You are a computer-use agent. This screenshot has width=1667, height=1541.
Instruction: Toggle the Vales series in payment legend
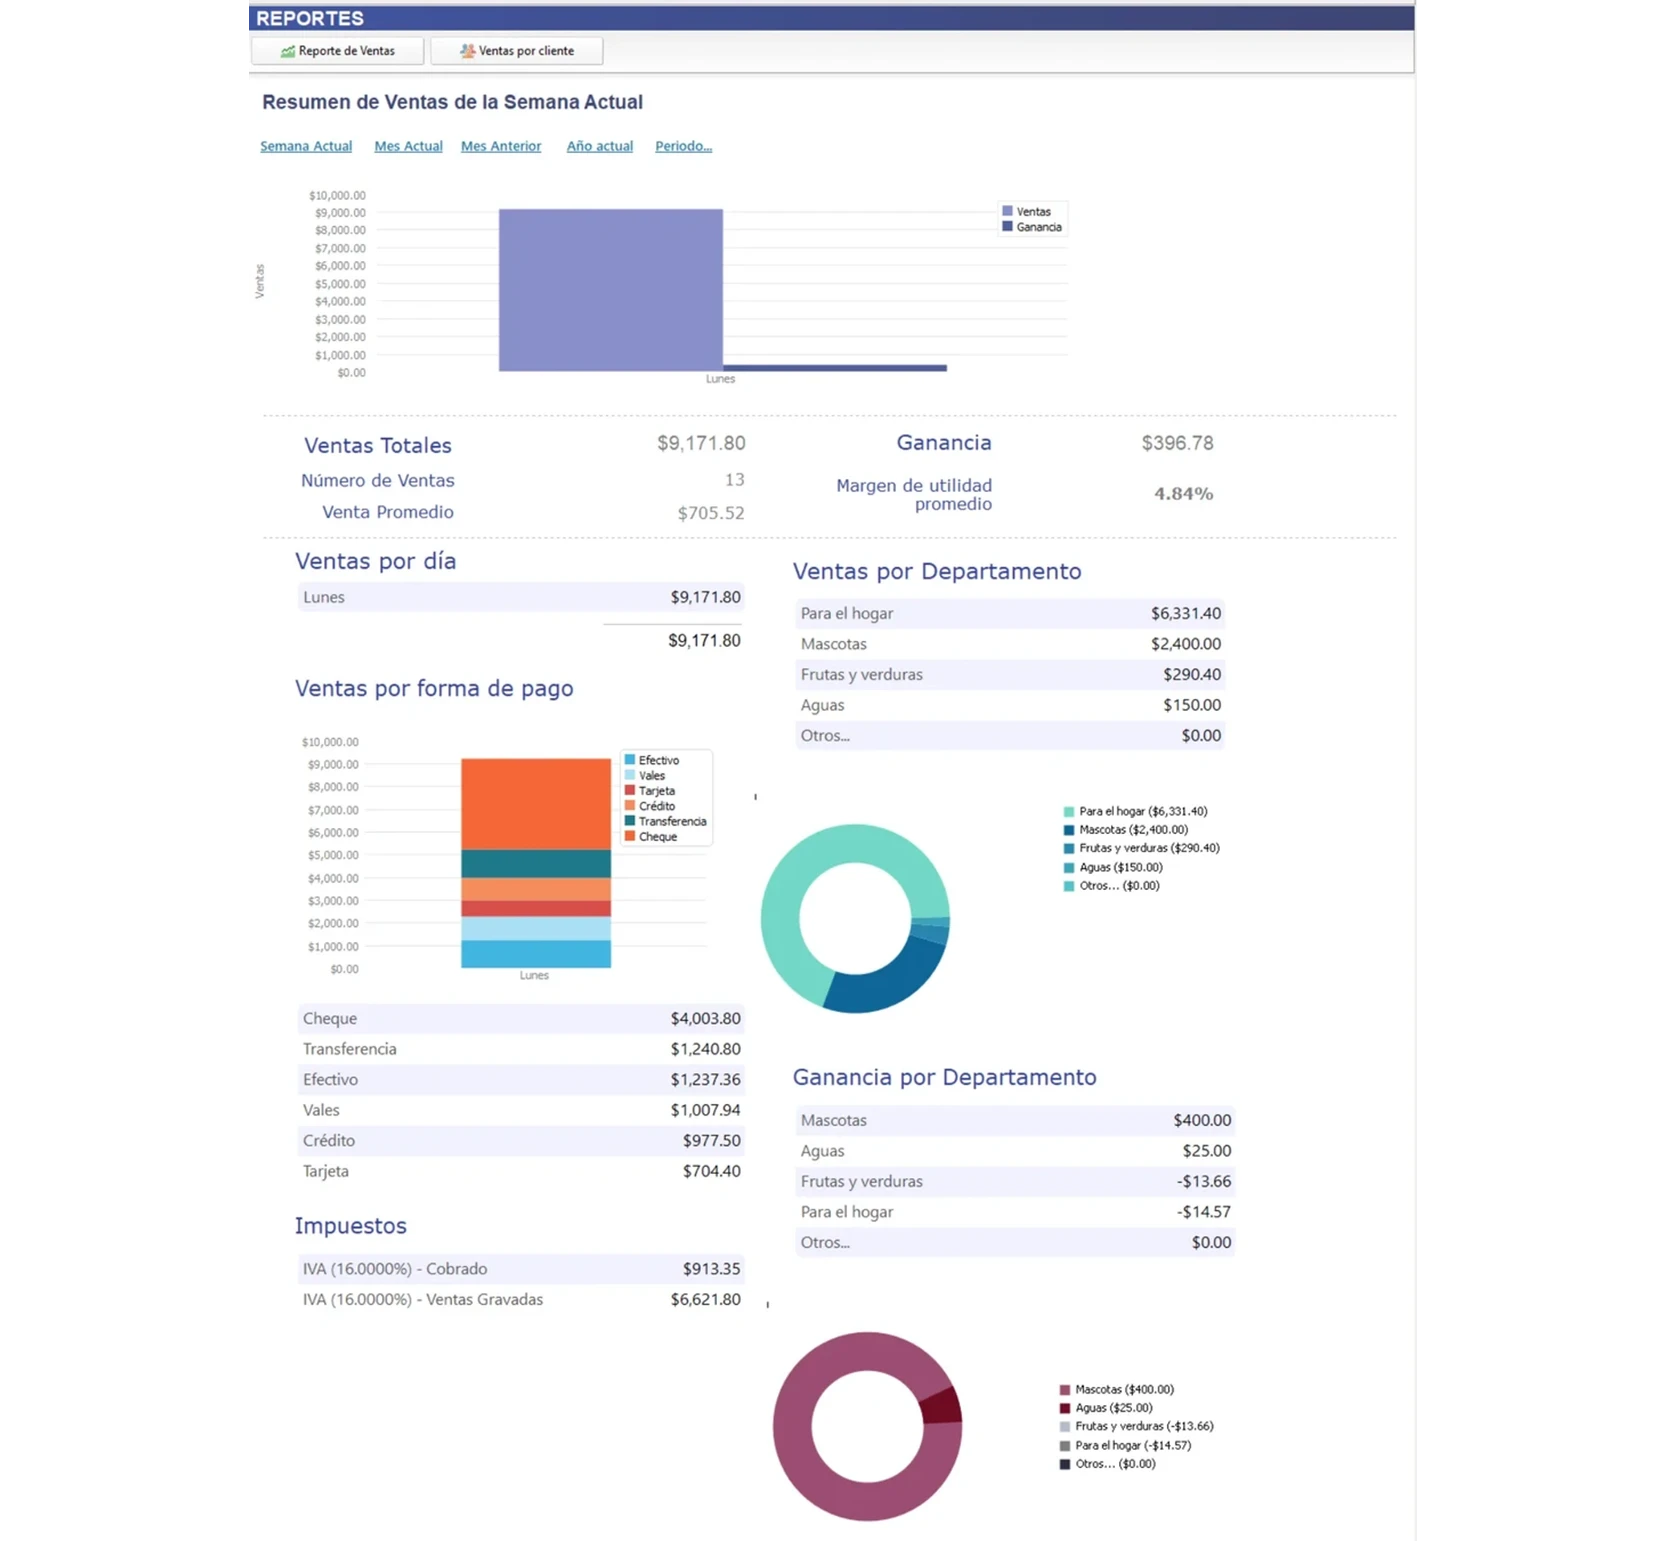pos(630,775)
